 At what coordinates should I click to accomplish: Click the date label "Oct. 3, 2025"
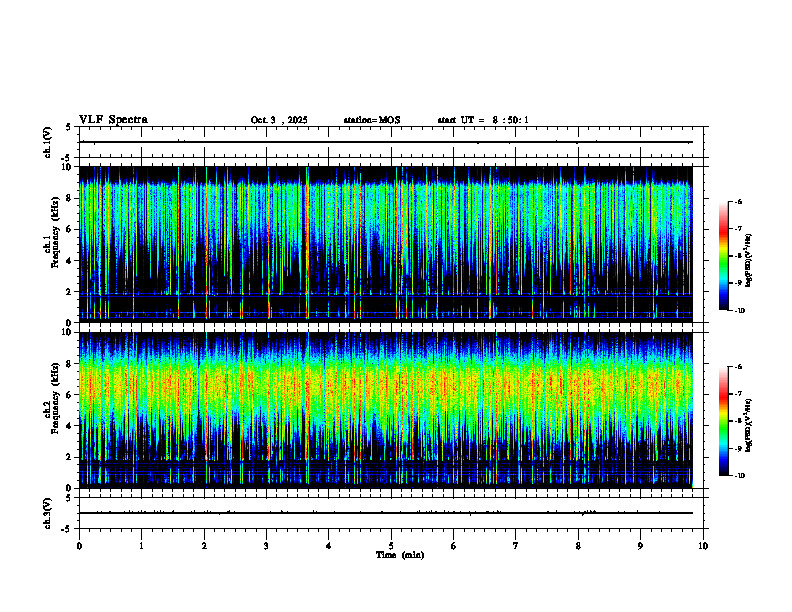click(x=279, y=120)
